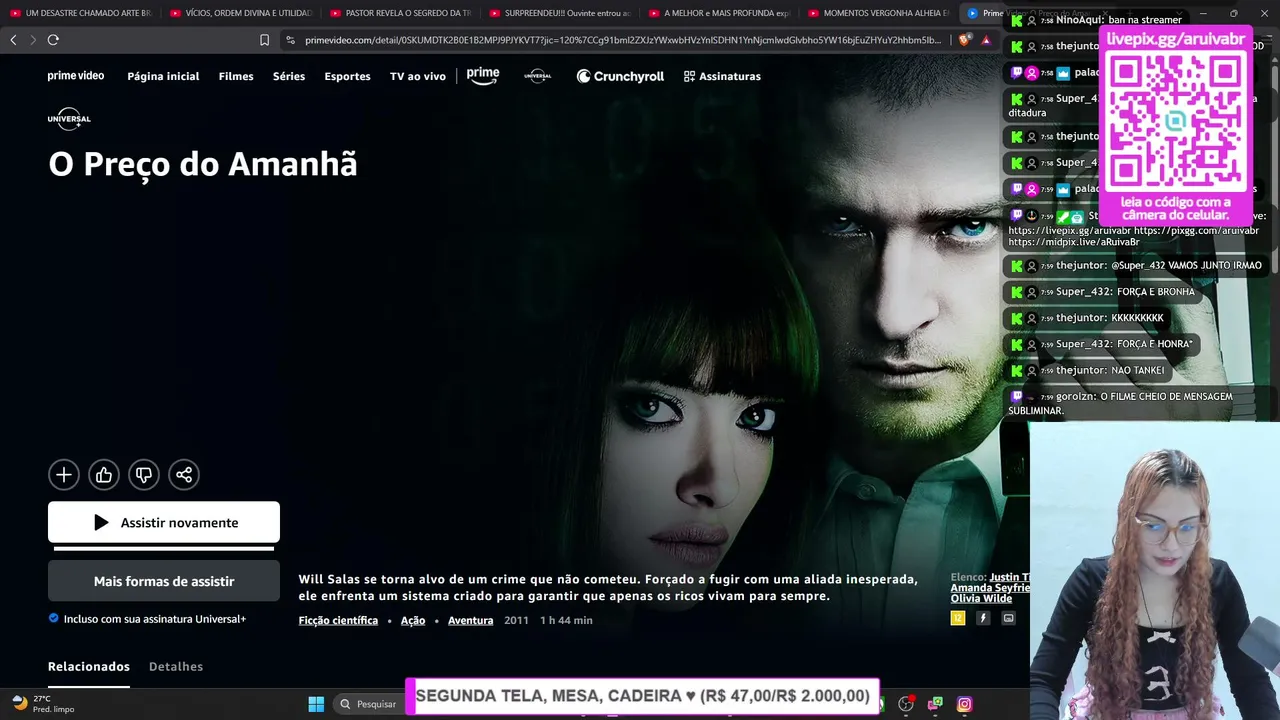Open the weather widget showing 27°C
Image resolution: width=1280 pixels, height=720 pixels.
coord(43,704)
